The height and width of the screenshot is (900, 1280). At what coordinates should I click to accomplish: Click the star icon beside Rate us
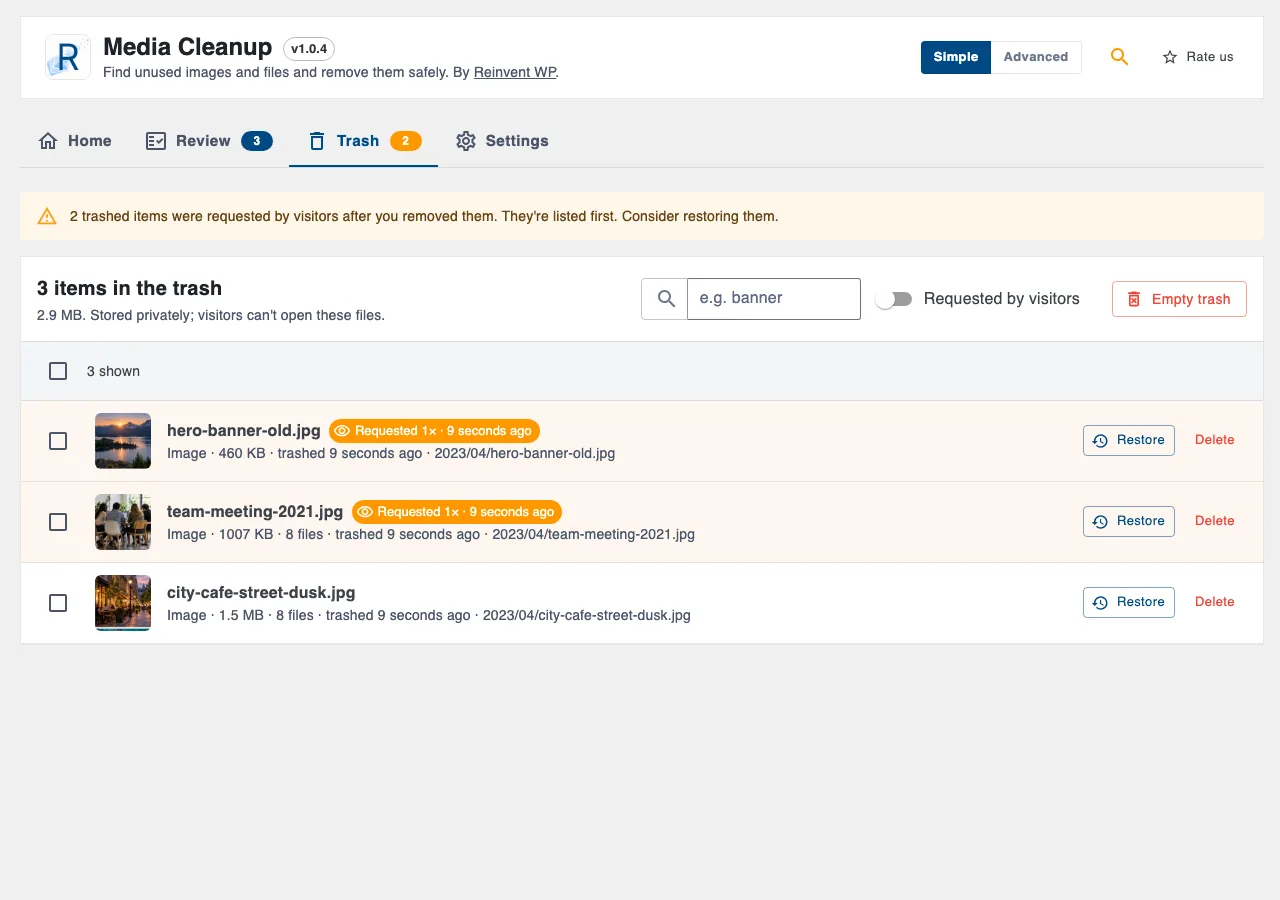[1170, 57]
